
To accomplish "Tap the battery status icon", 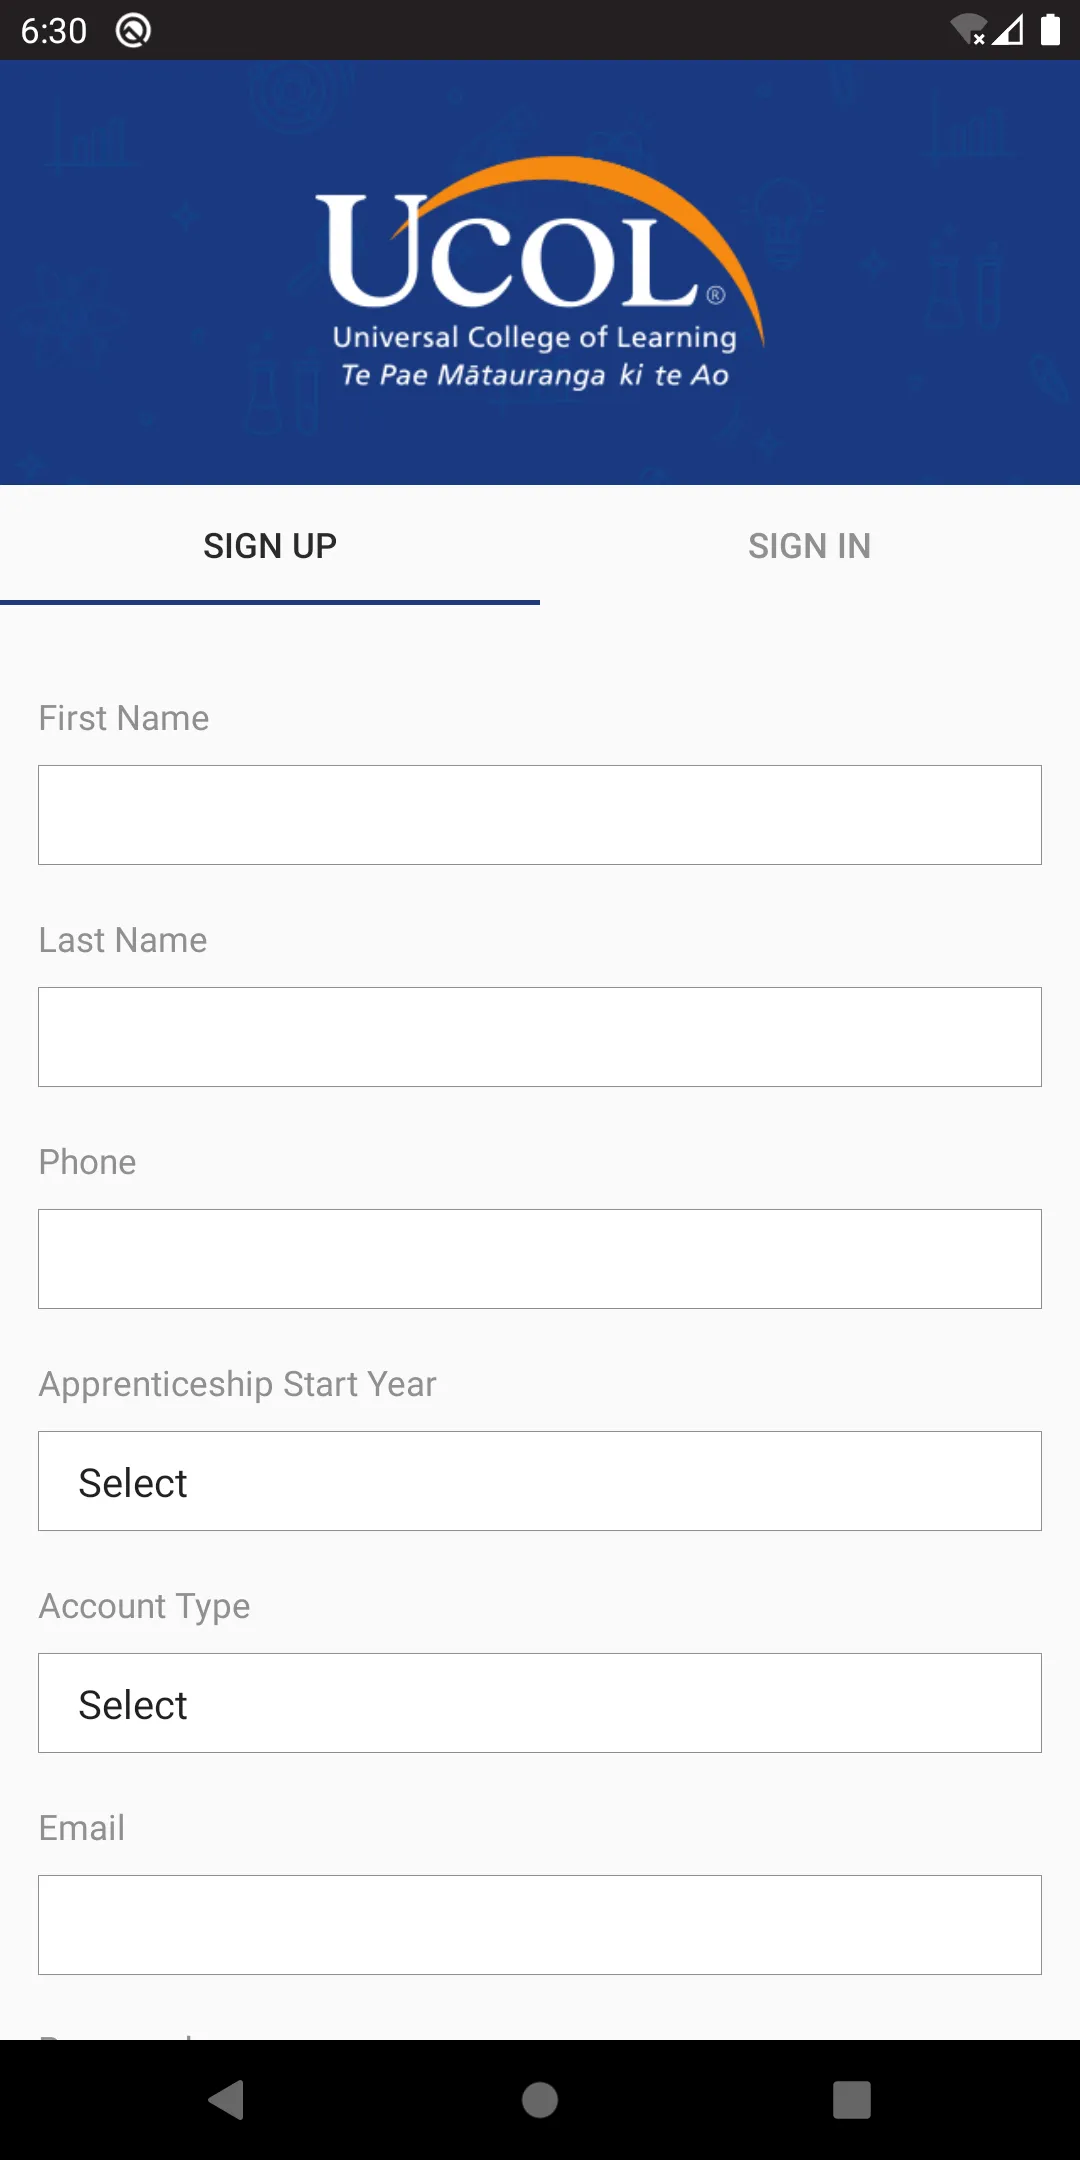I will pos(1050,30).
